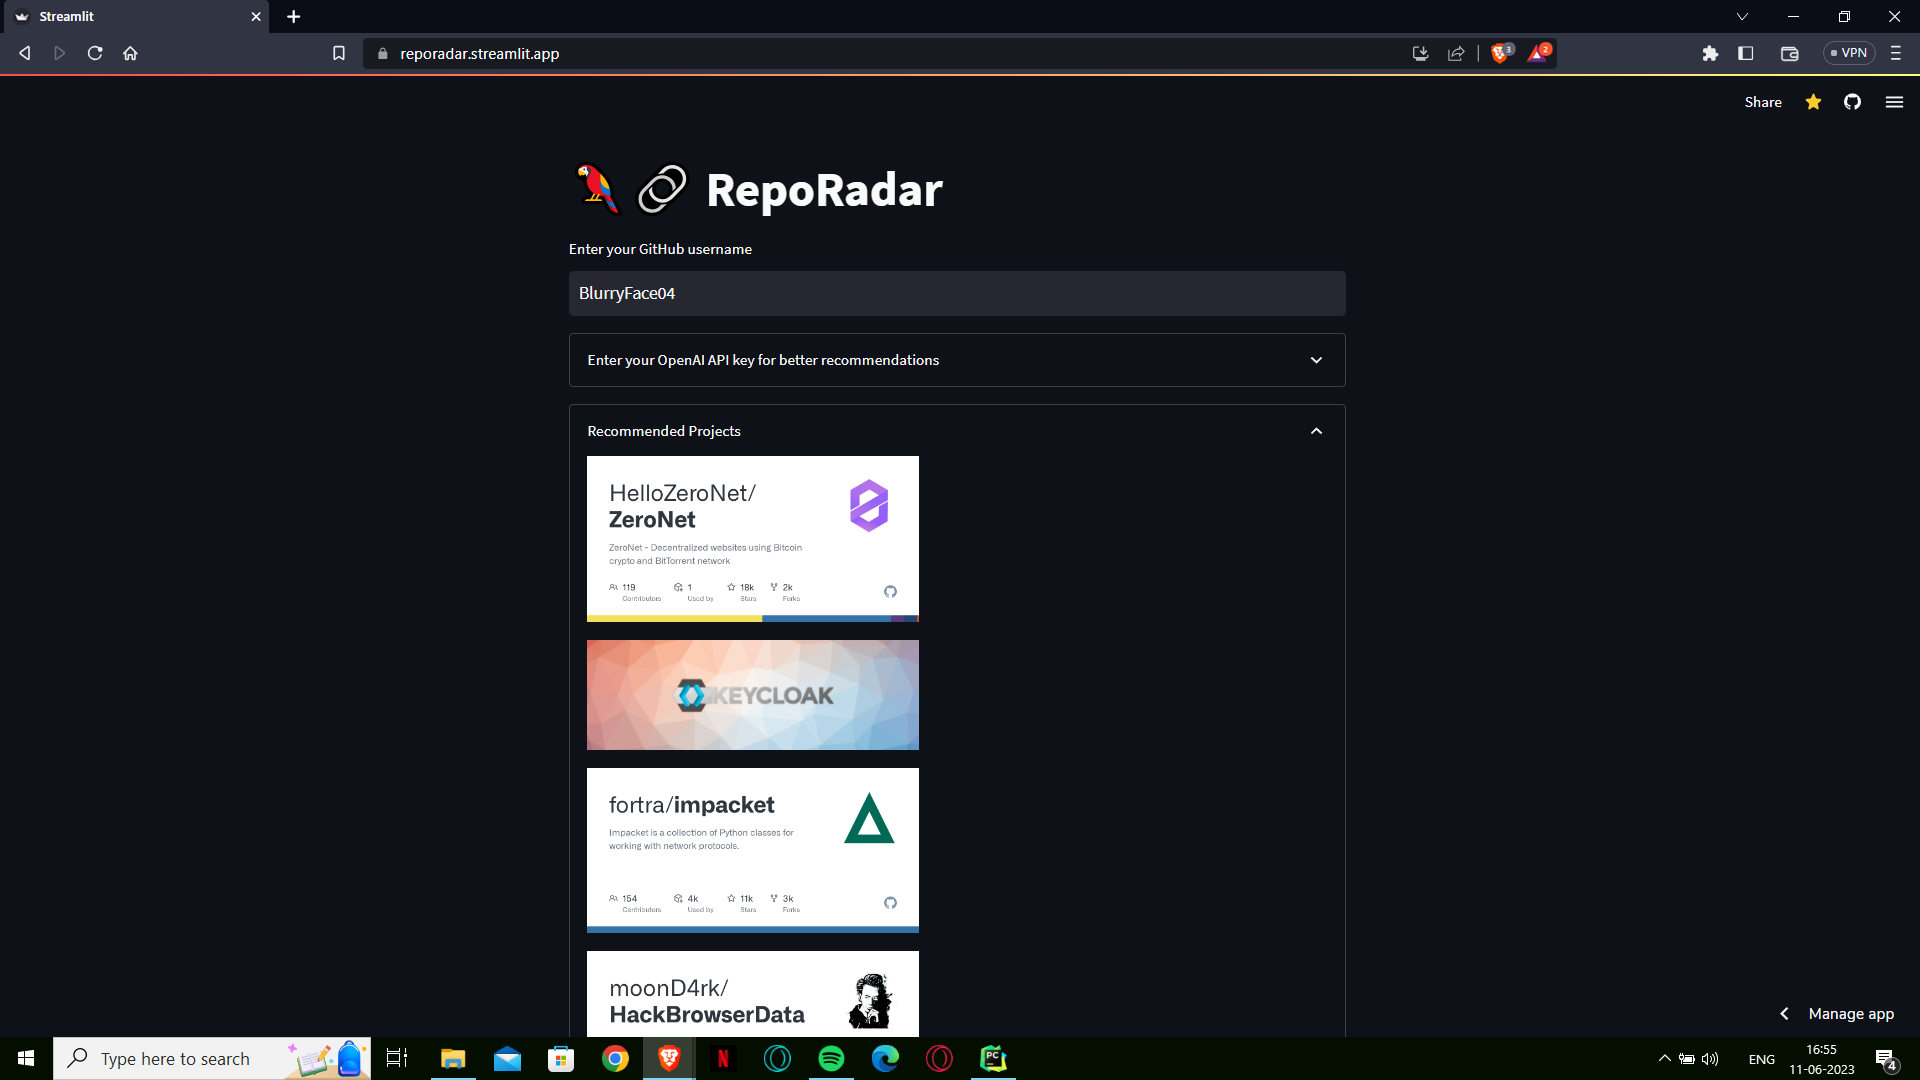Open the Streamlit hamburger menu

coord(1895,102)
